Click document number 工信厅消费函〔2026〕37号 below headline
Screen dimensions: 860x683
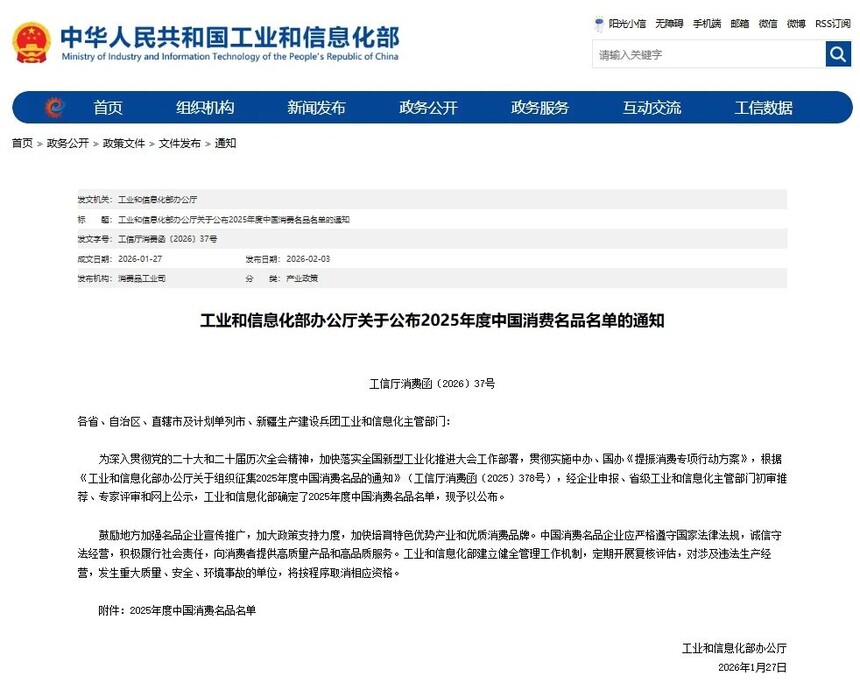point(432,383)
